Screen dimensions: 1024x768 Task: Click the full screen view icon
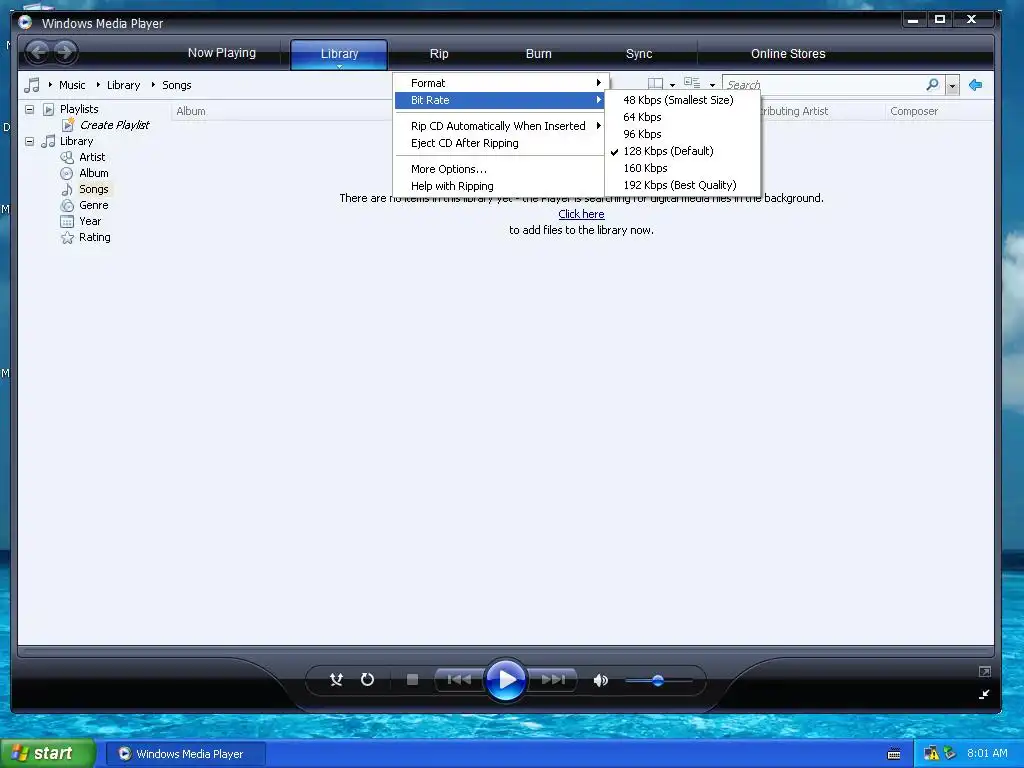tap(985, 671)
